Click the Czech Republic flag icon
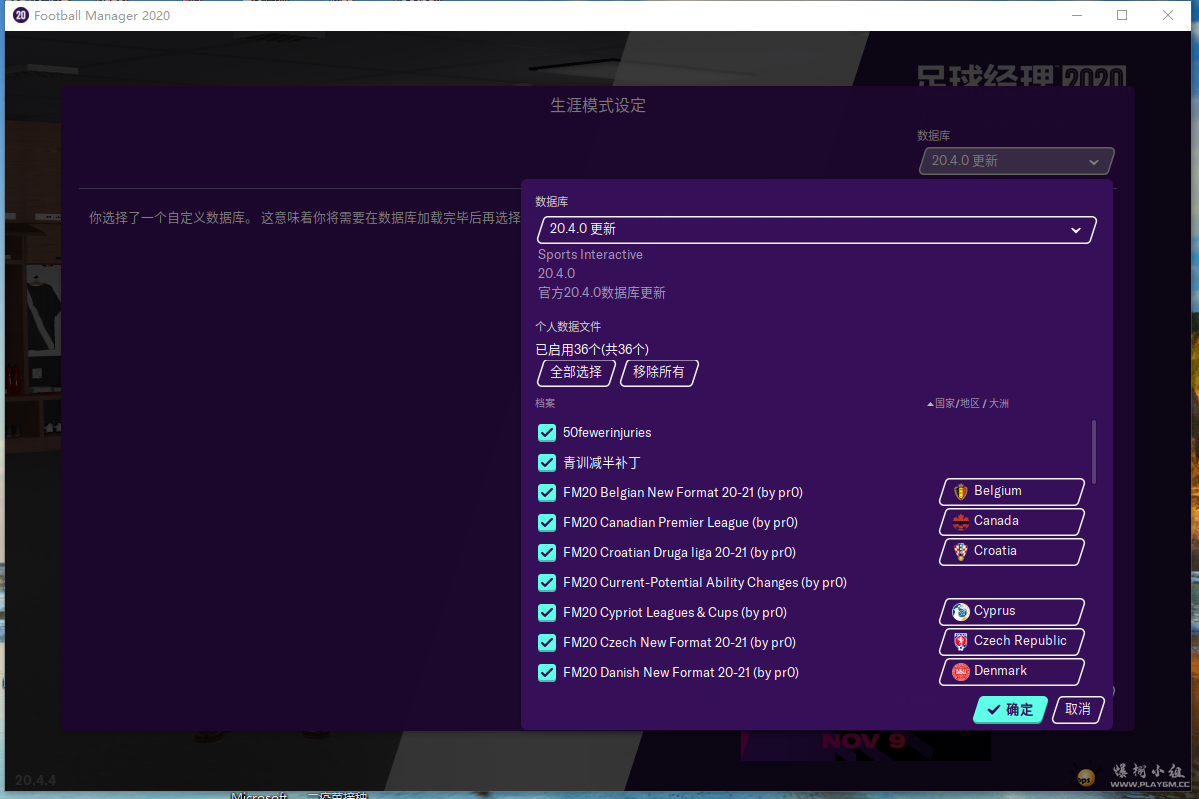 coord(961,641)
